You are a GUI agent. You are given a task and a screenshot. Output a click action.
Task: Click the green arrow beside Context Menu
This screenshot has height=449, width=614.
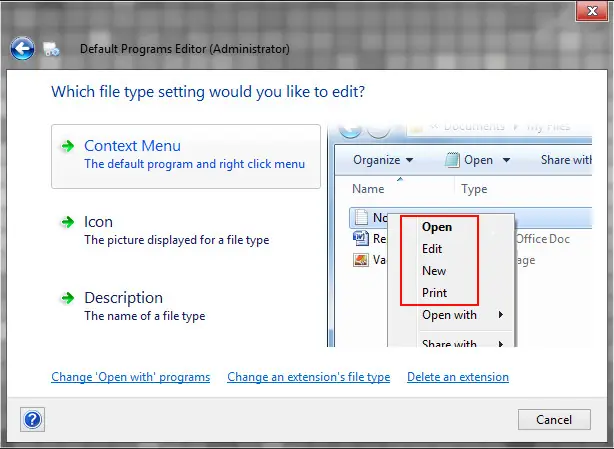(68, 146)
